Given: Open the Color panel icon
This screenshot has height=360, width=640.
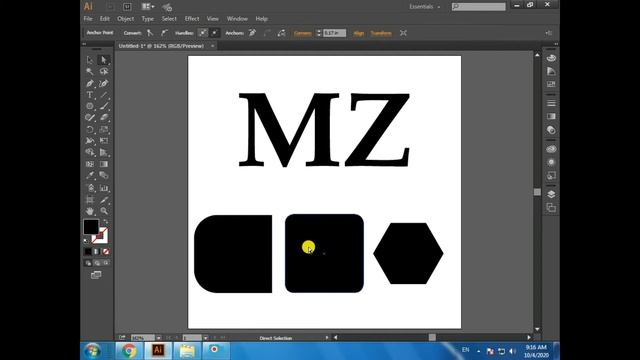Looking at the screenshot, I should tap(551, 58).
